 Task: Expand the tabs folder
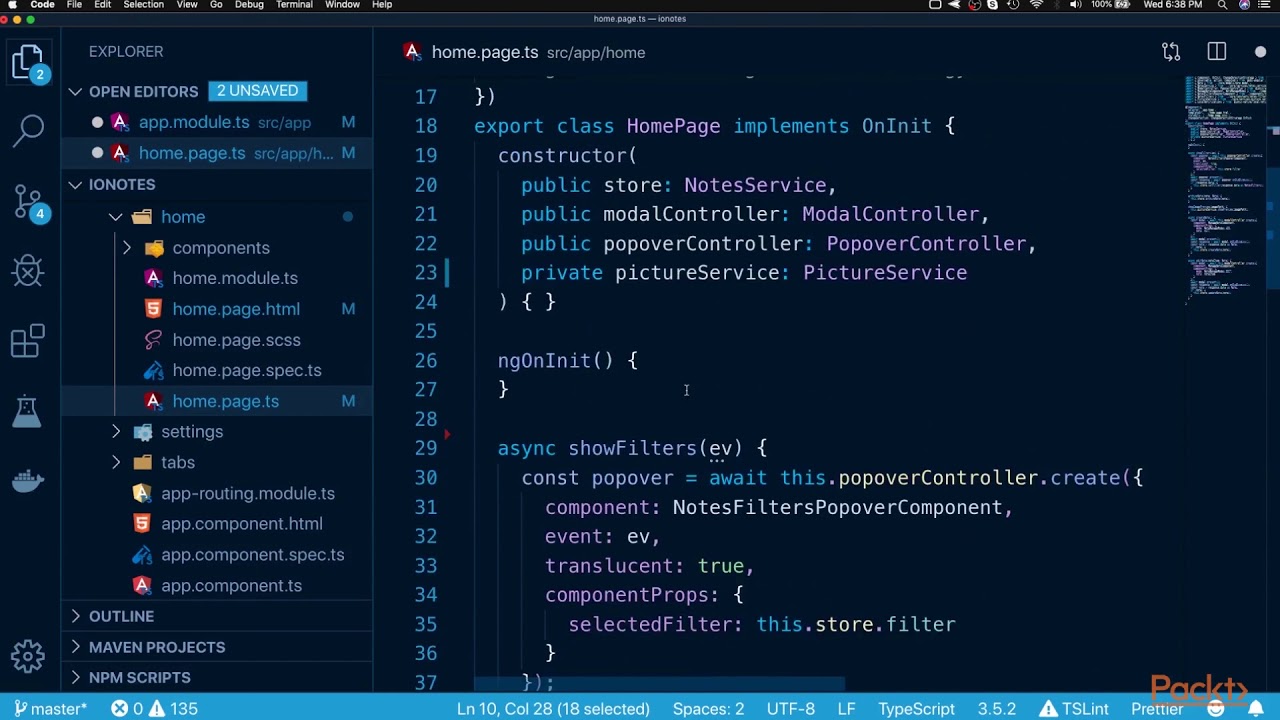116,462
